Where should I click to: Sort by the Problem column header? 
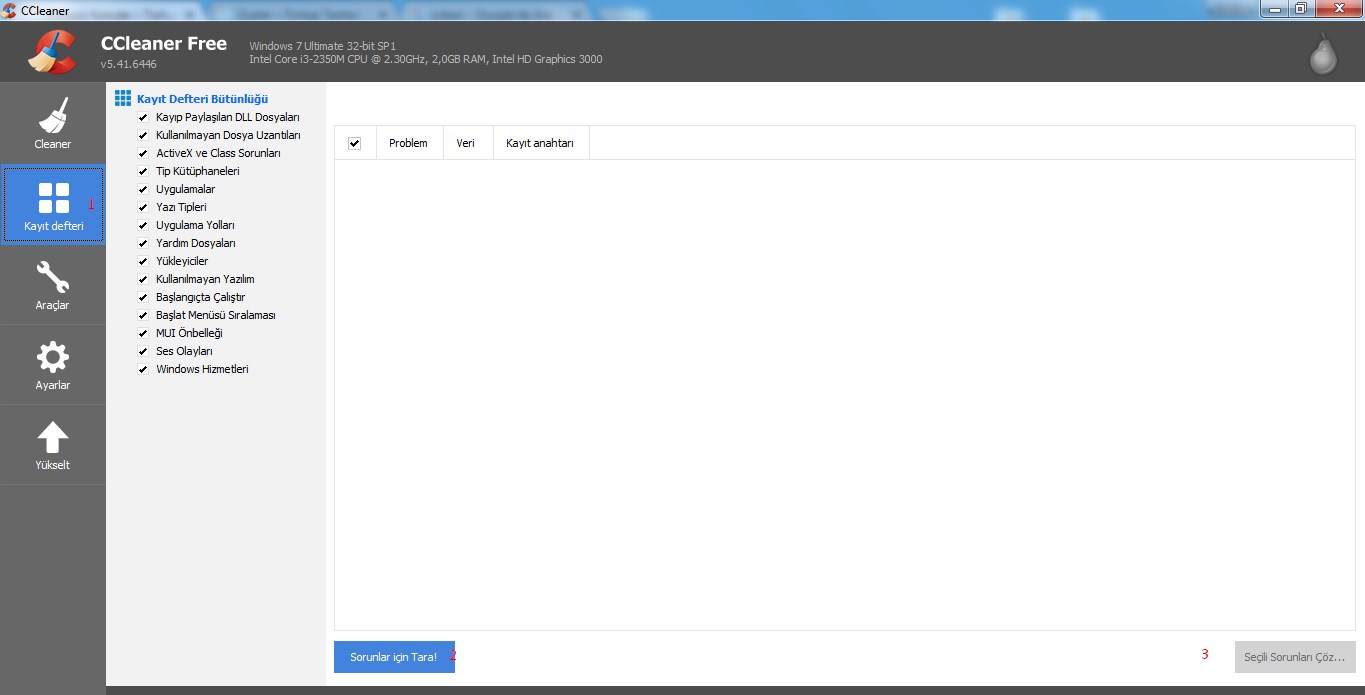pos(408,143)
